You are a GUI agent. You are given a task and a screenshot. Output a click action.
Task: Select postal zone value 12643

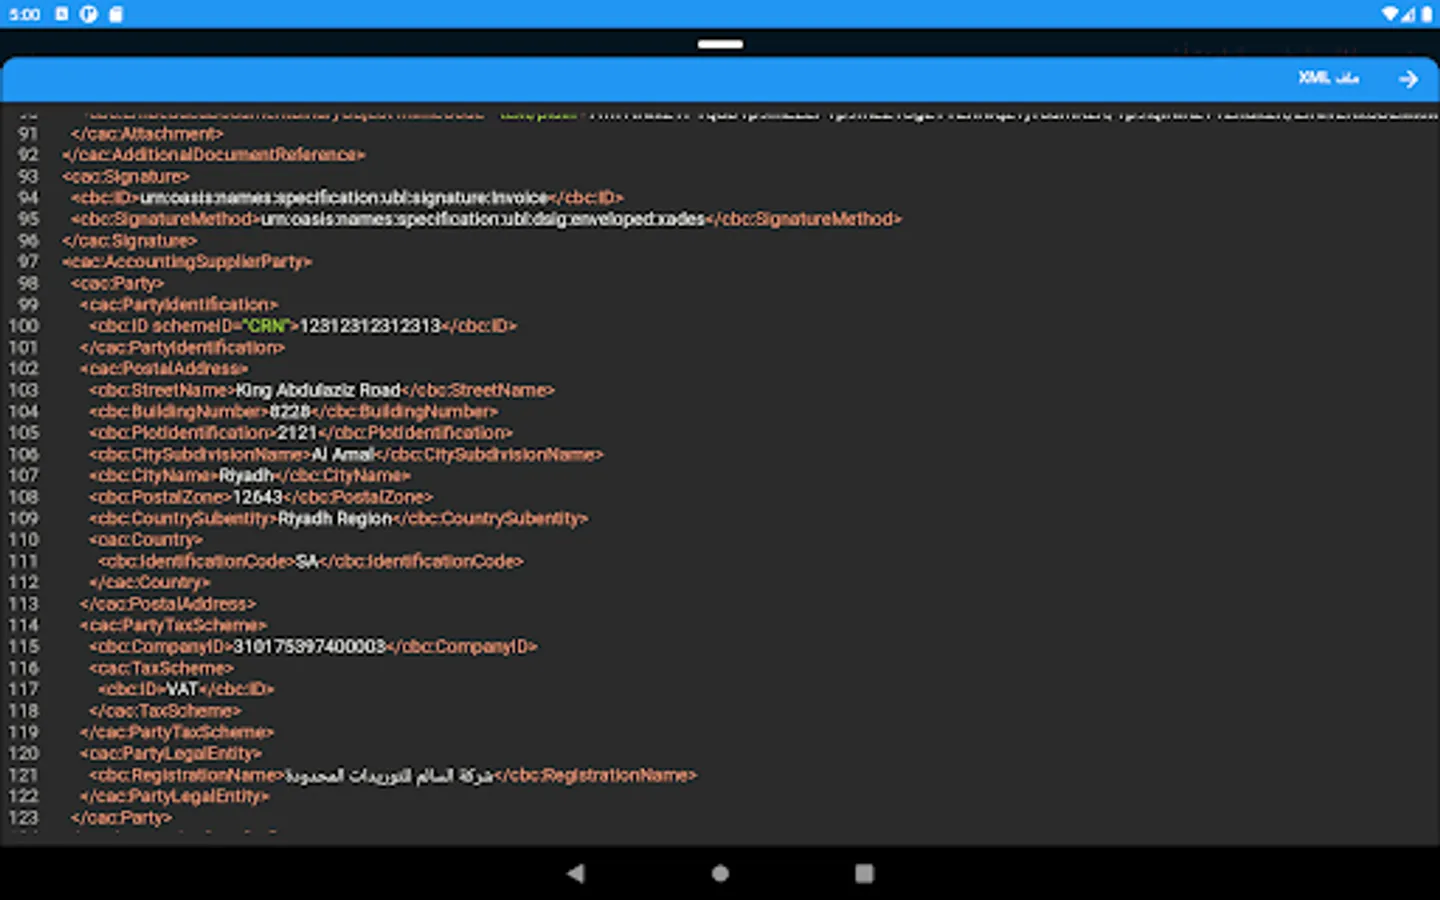click(258, 498)
